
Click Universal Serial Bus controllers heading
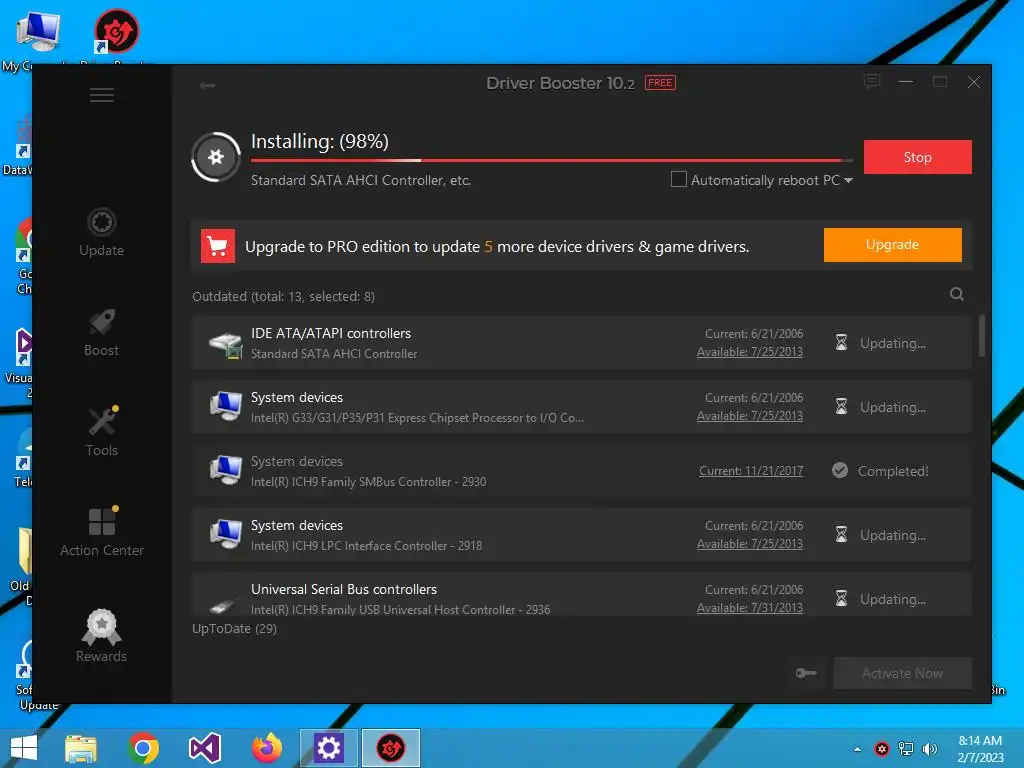click(344, 589)
